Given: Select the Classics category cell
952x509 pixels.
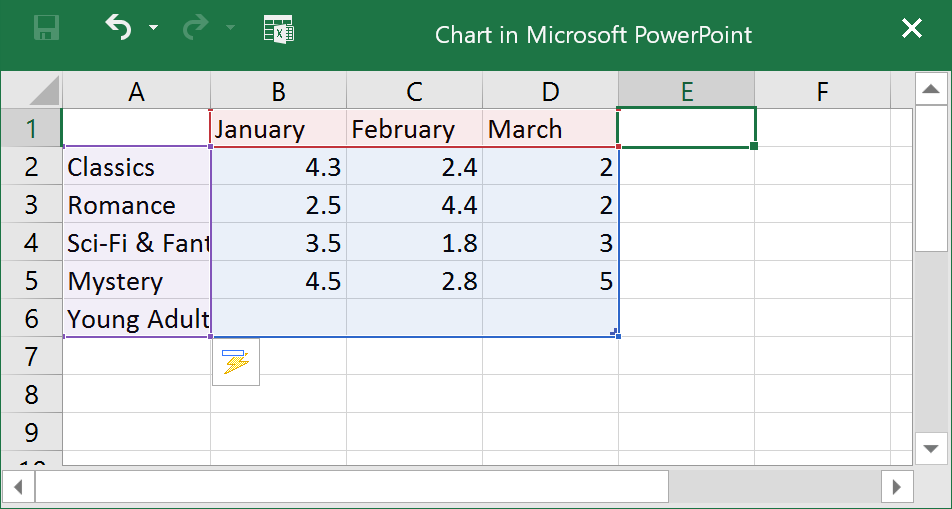Looking at the screenshot, I should pyautogui.click(x=137, y=166).
